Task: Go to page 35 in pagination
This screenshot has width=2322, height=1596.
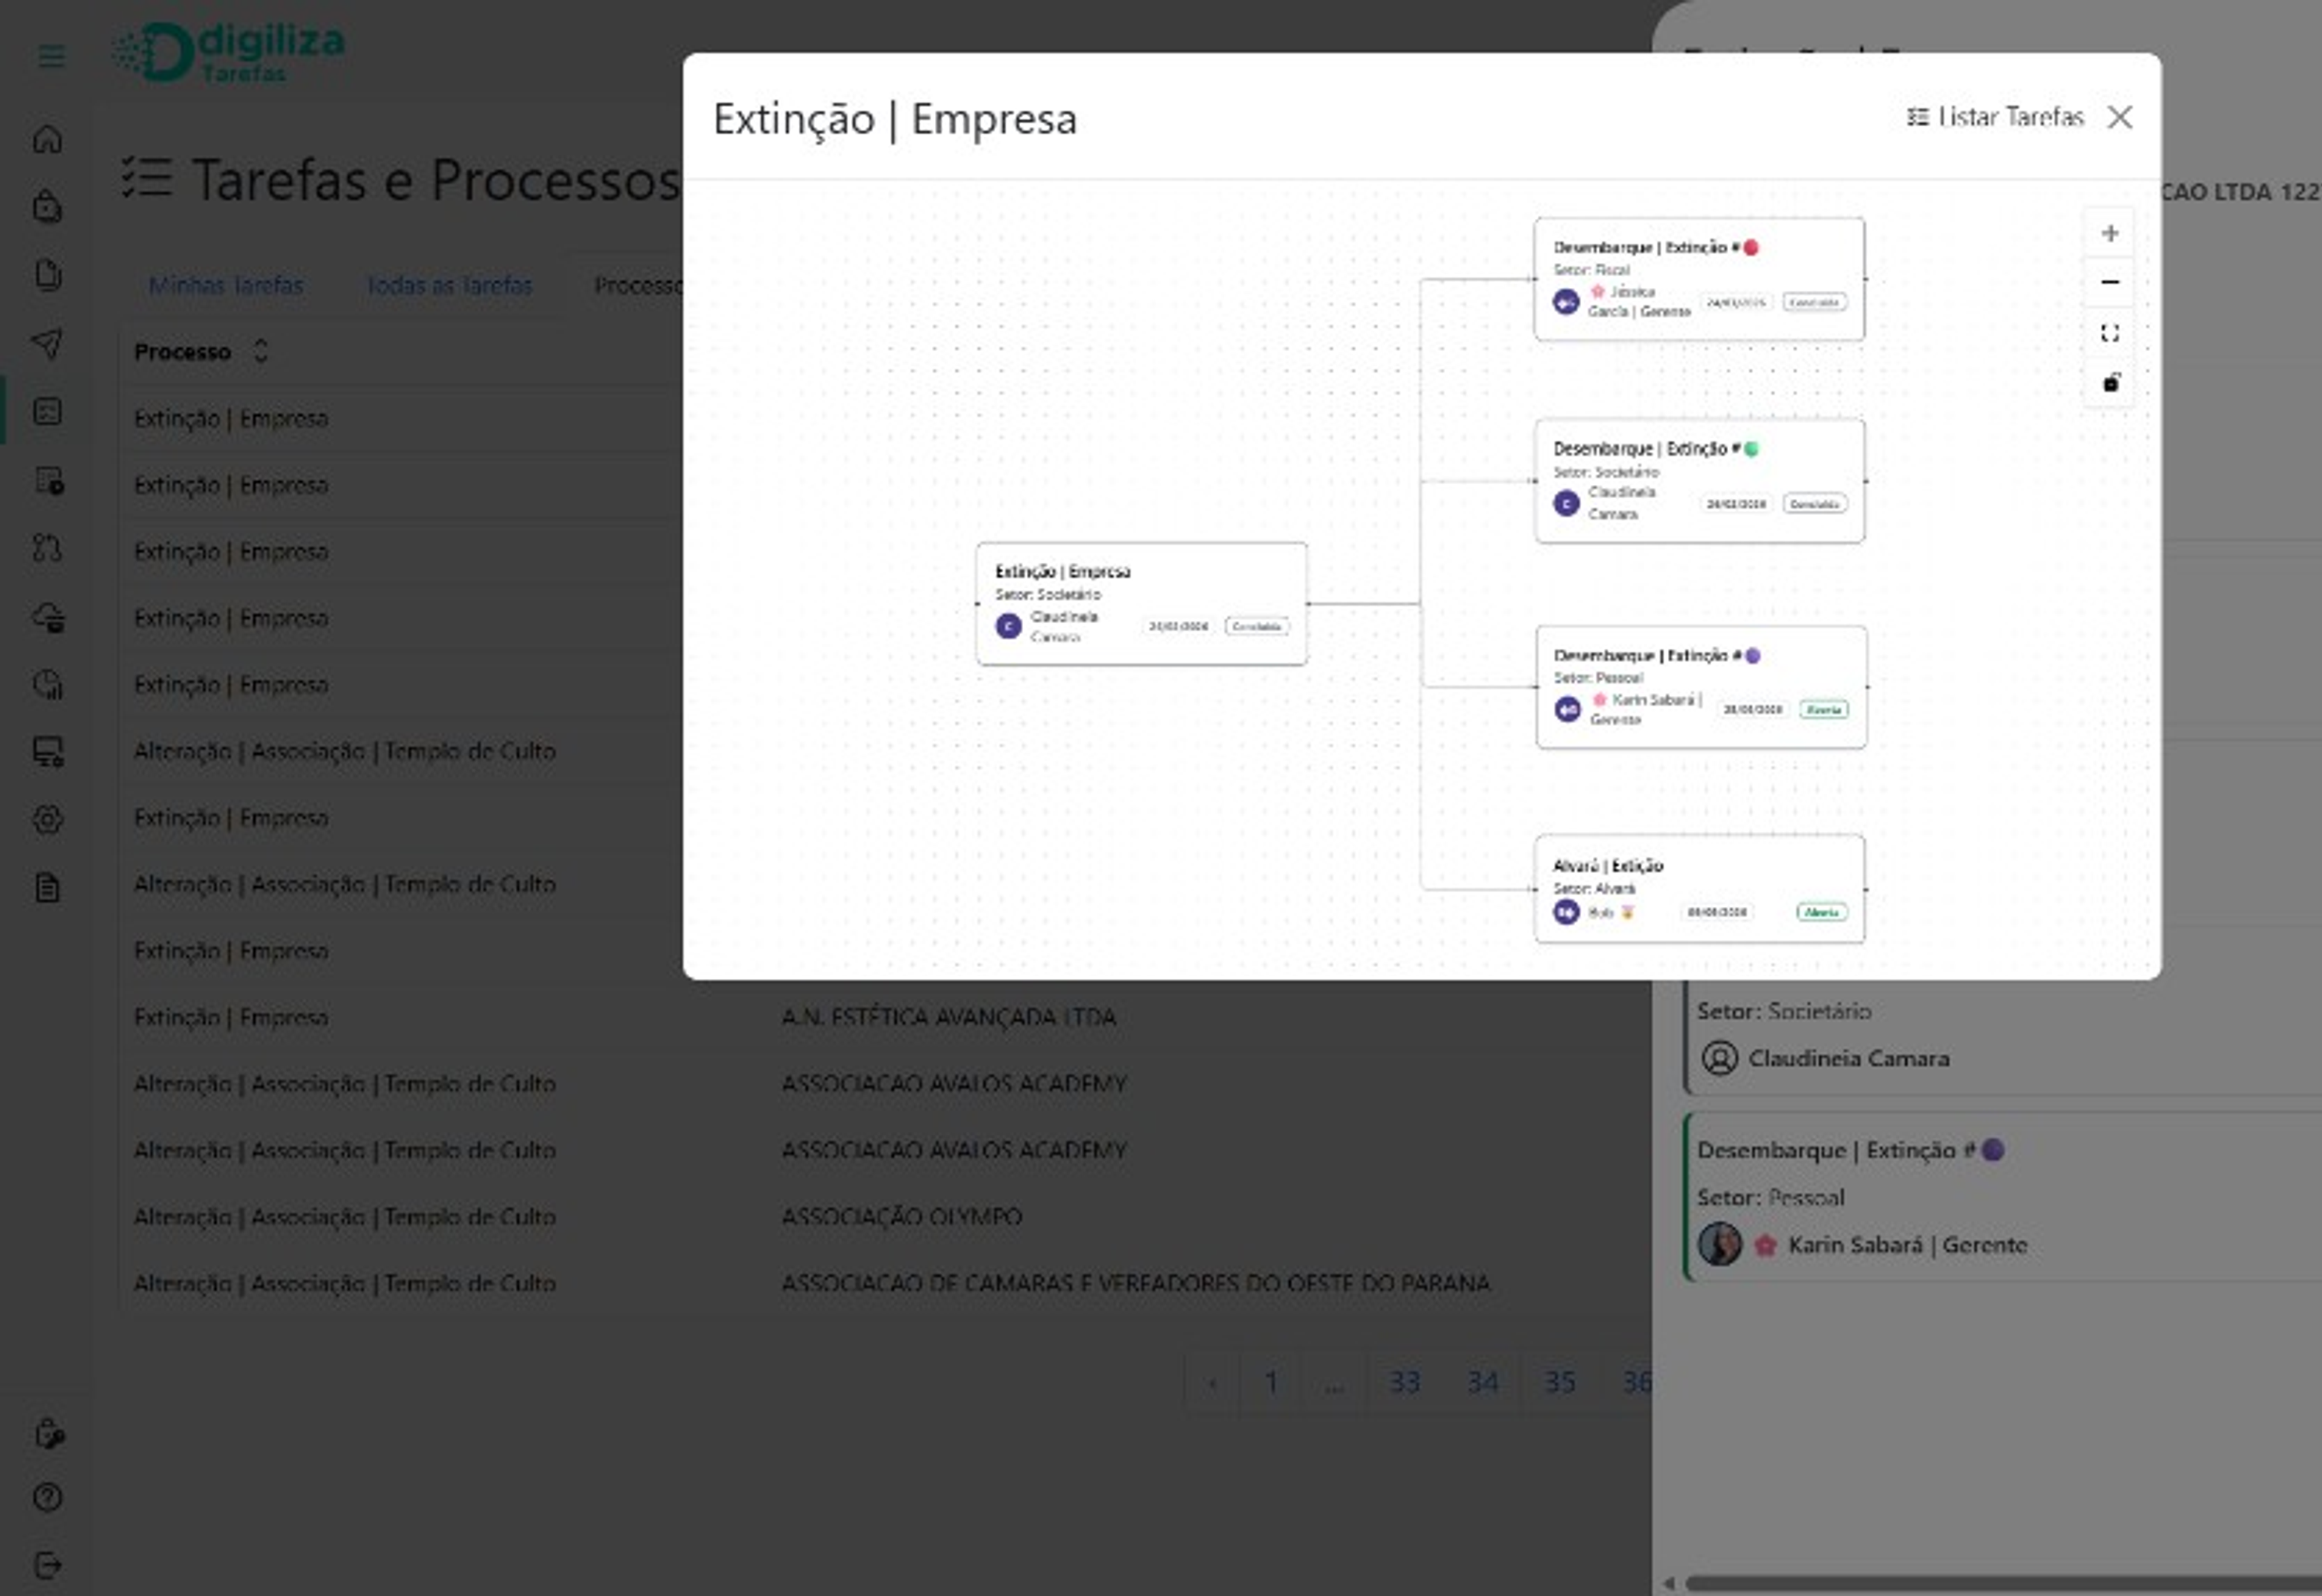Action: tap(1560, 1383)
